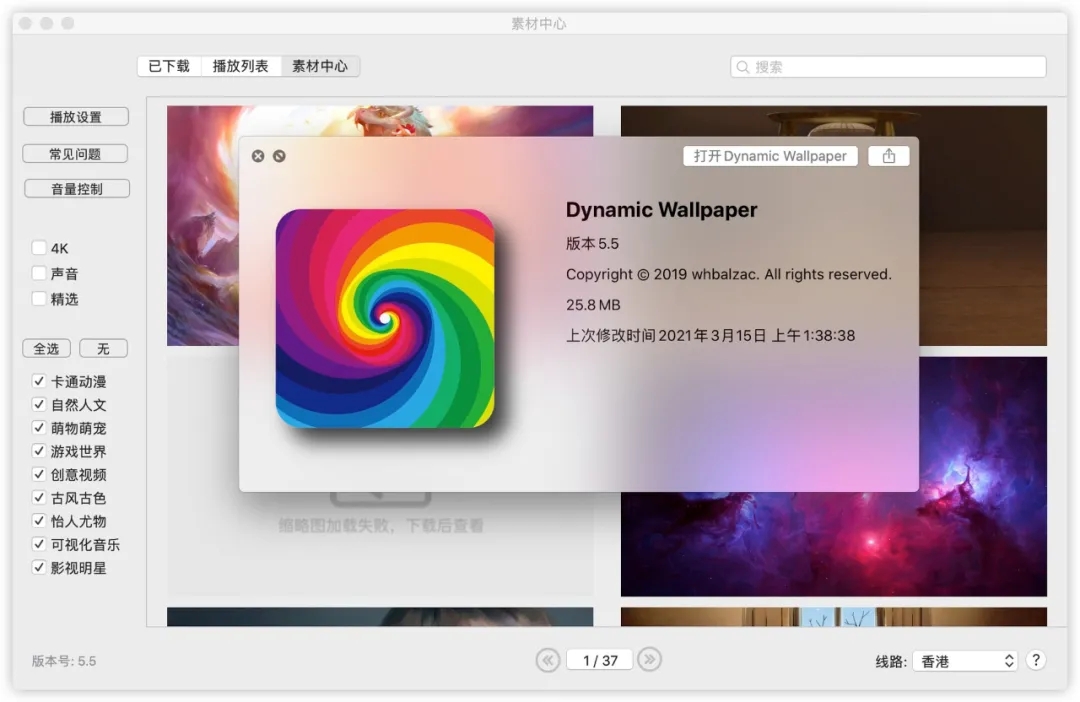The height and width of the screenshot is (702, 1080).
Task: Click the 版本 5.5 text in the popup
Action: click(592, 244)
